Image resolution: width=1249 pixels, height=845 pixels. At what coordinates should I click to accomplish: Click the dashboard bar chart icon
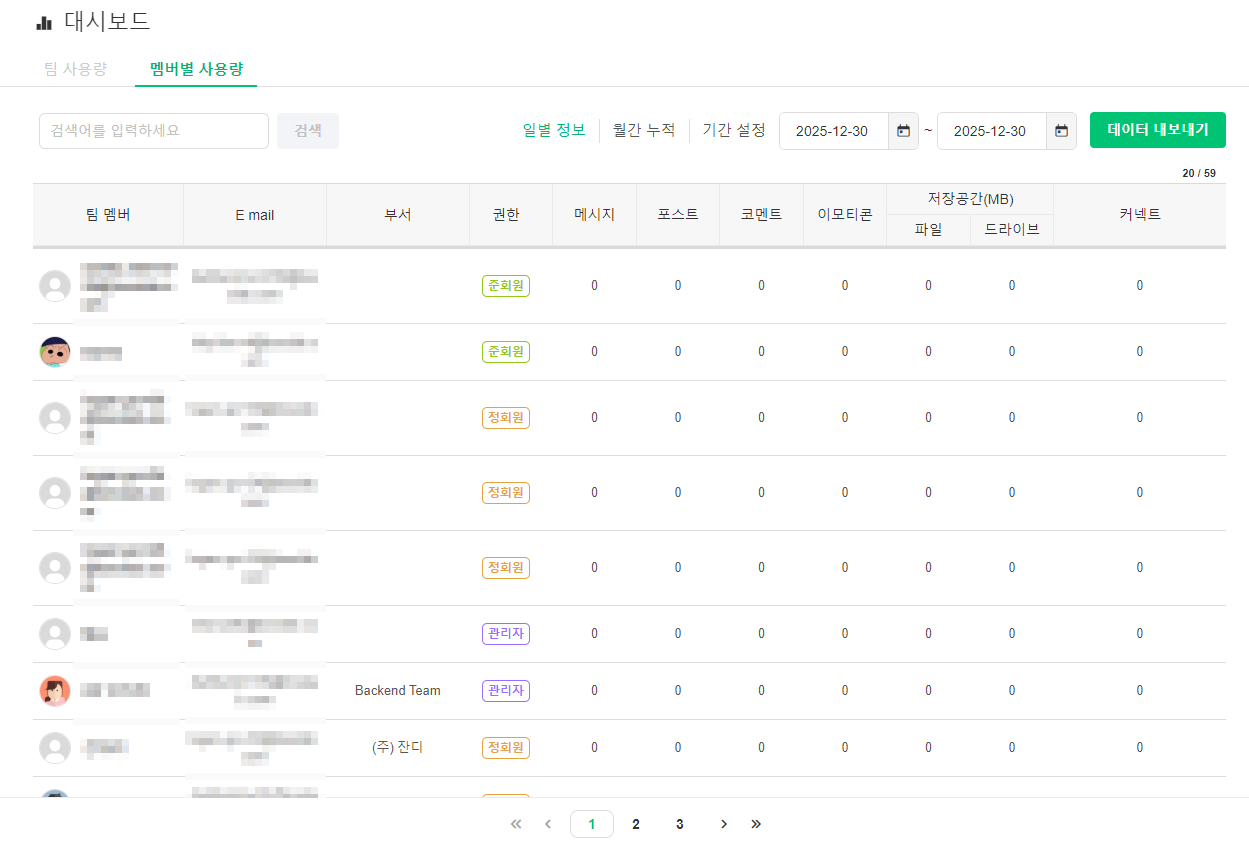pos(44,22)
